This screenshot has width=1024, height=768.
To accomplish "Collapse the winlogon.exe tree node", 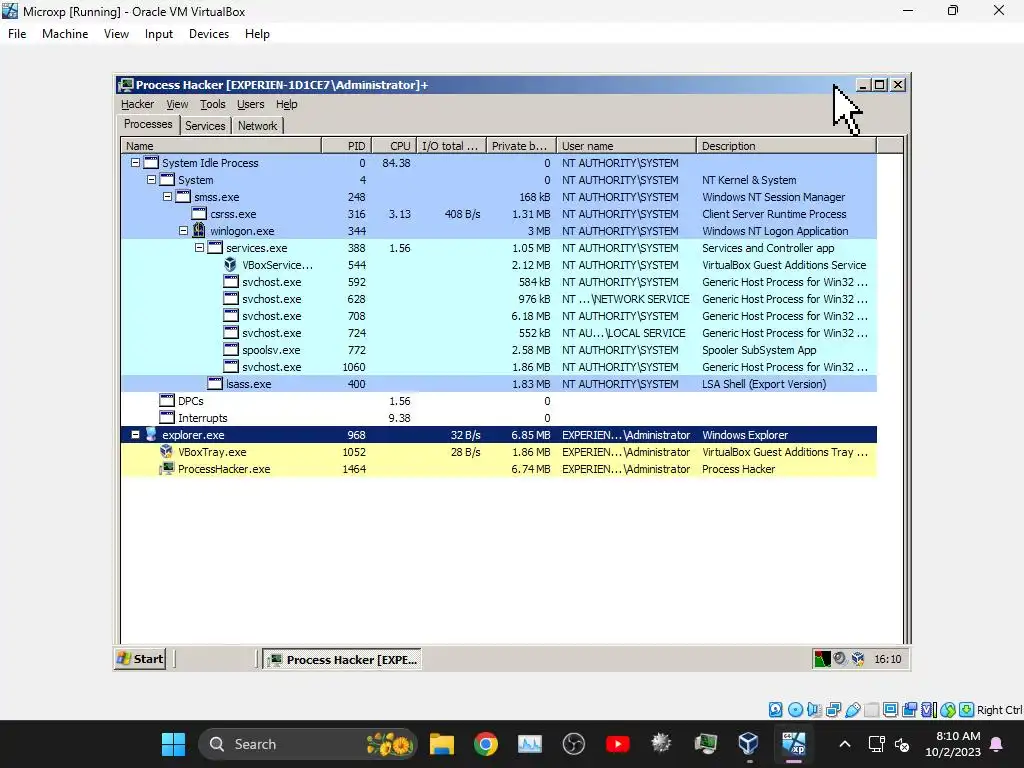I will (184, 231).
